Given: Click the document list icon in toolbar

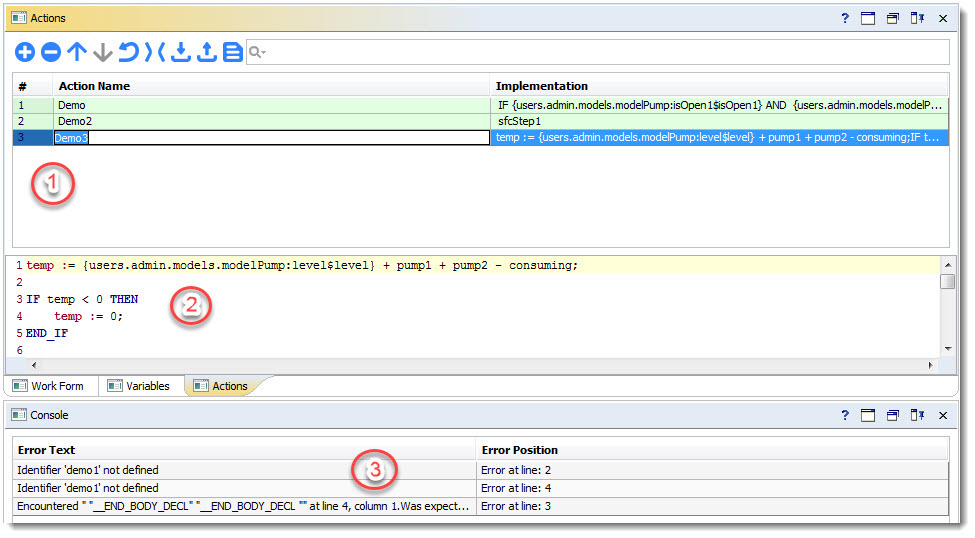Looking at the screenshot, I should 233,53.
